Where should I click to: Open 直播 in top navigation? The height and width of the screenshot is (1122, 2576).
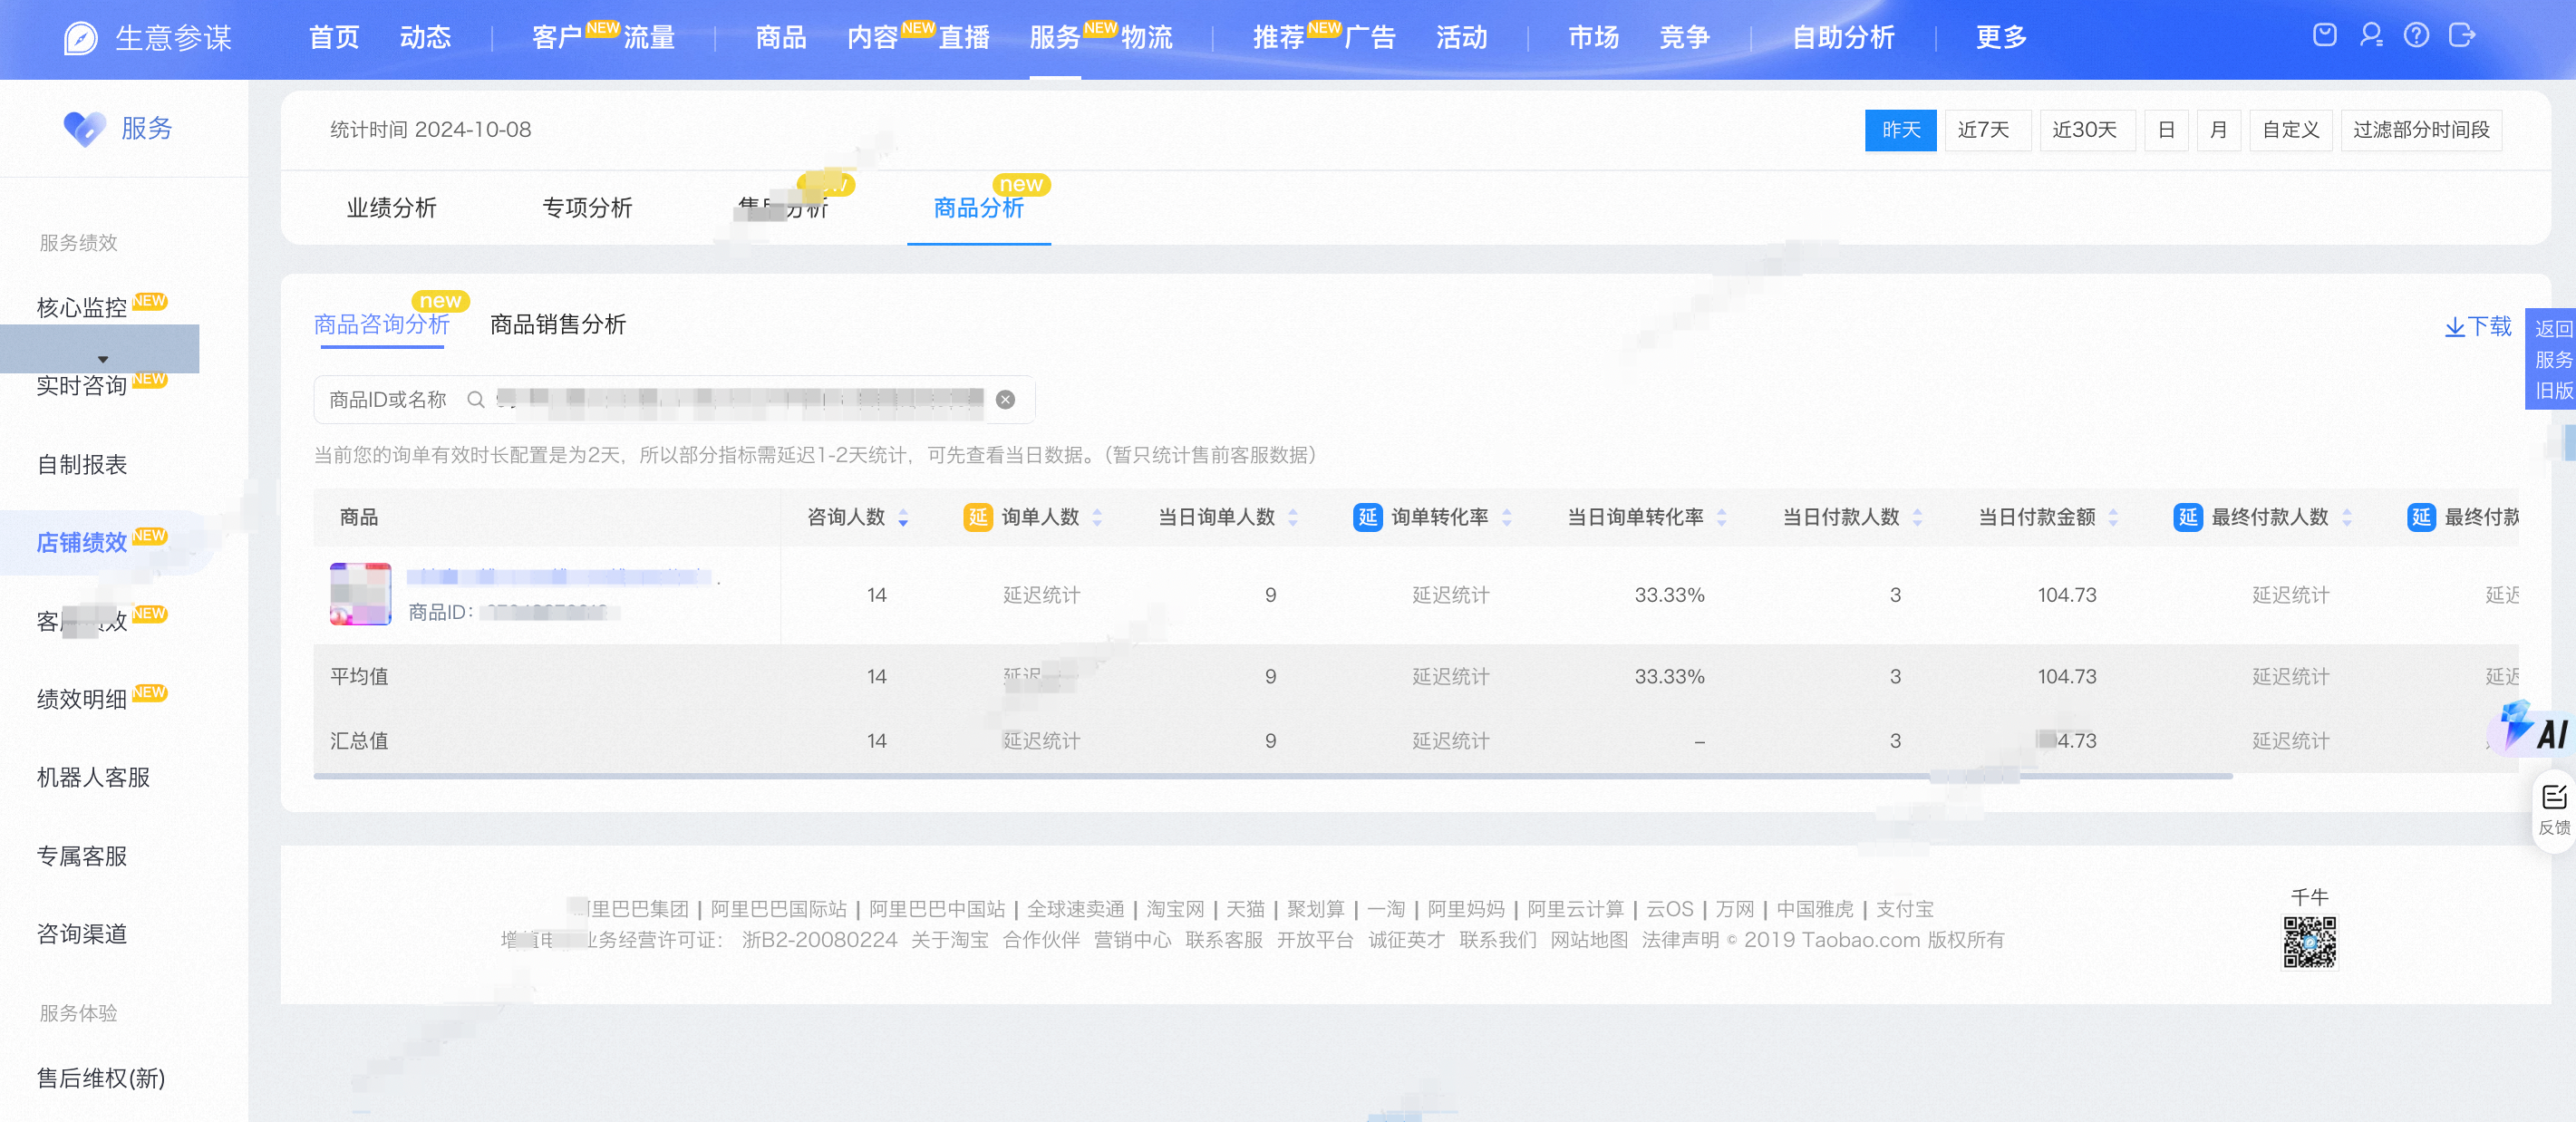pos(964,37)
